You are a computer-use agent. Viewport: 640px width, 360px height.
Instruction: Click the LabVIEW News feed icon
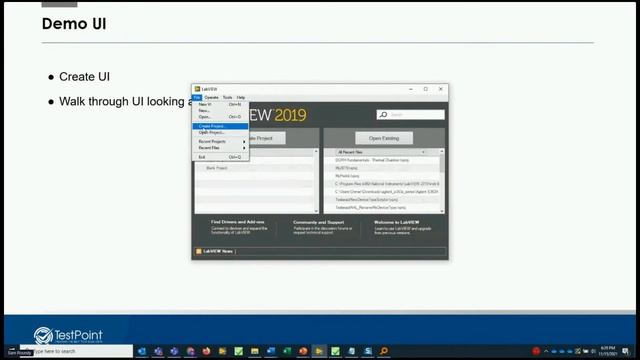tap(199, 251)
